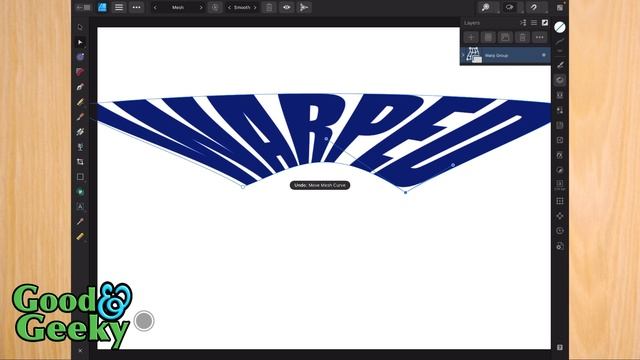Tap the back to gallery arrow
This screenshot has height=360, width=640.
click(83, 7)
